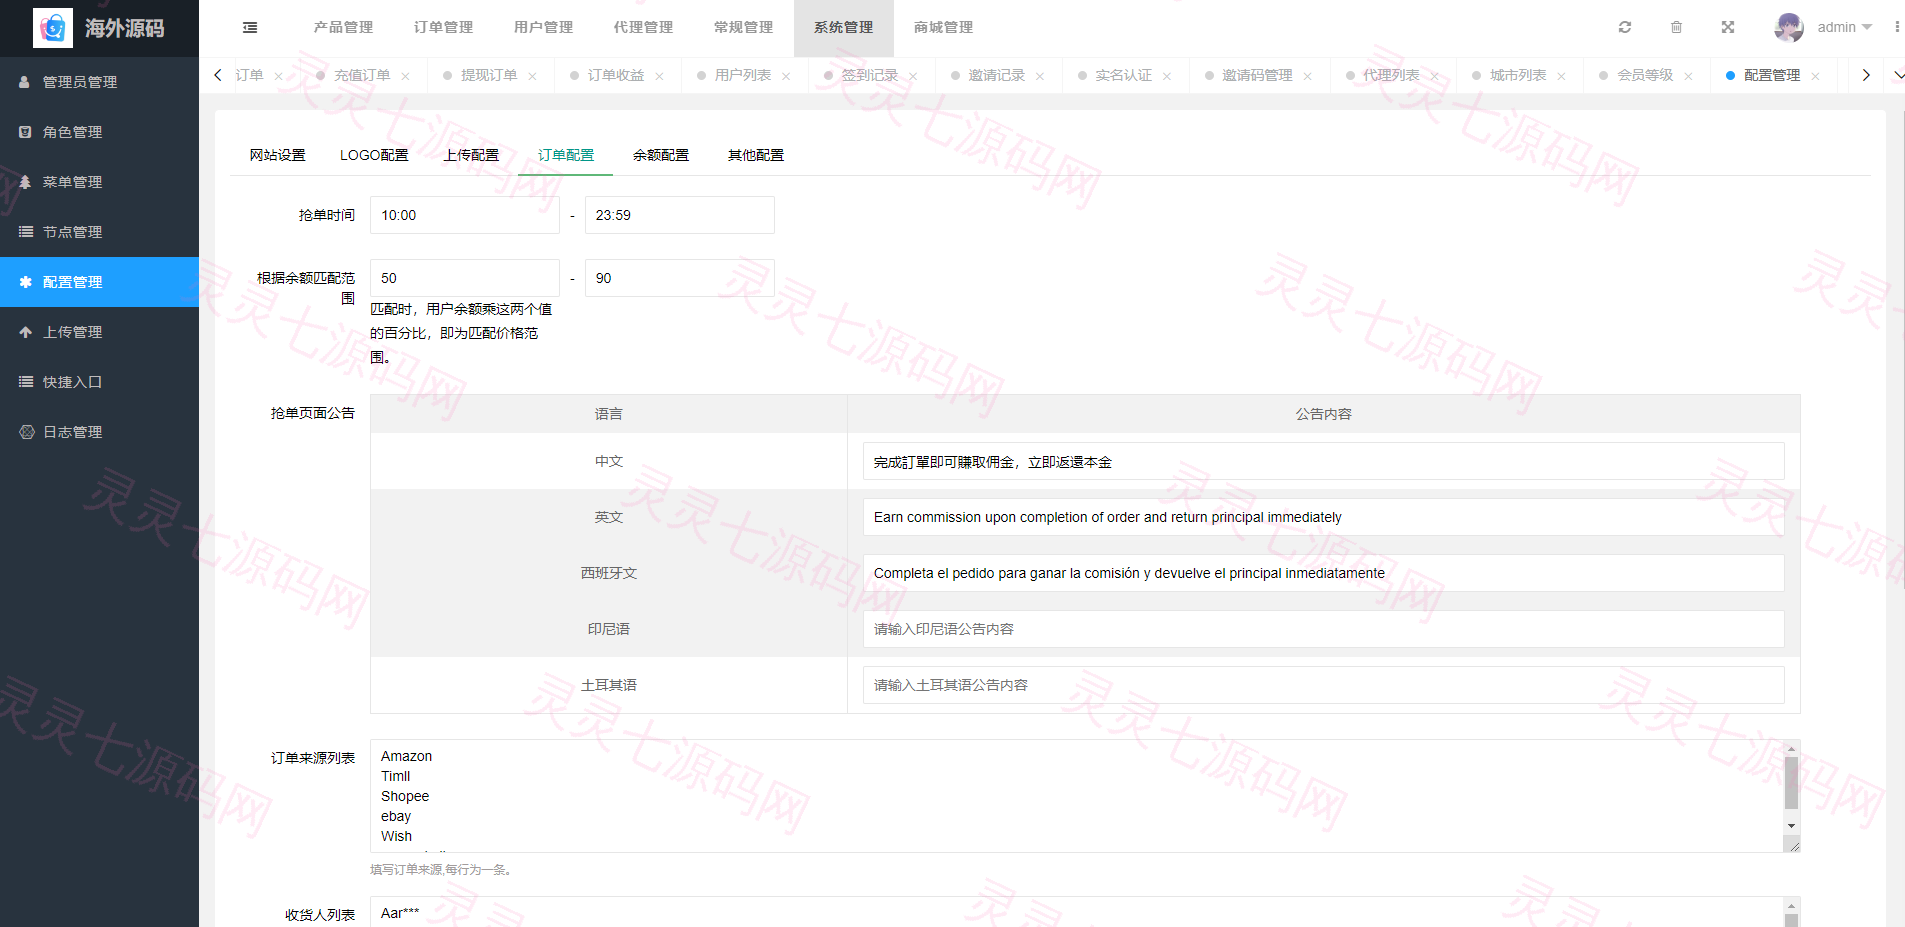
Task: Toggle fullscreen icon in top bar
Action: pos(1728,27)
